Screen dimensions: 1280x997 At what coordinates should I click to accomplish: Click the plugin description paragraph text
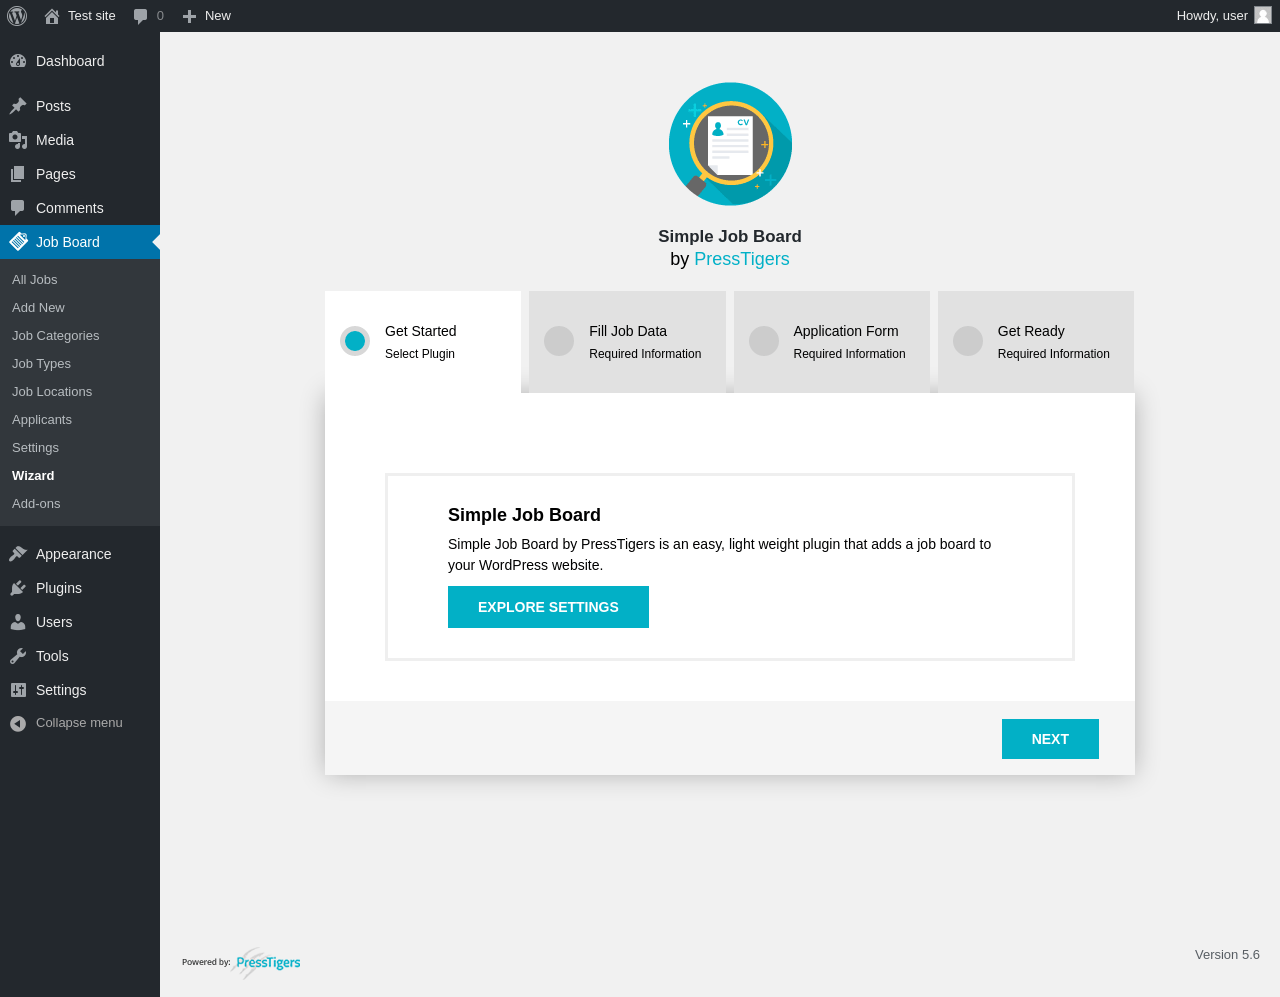click(719, 555)
